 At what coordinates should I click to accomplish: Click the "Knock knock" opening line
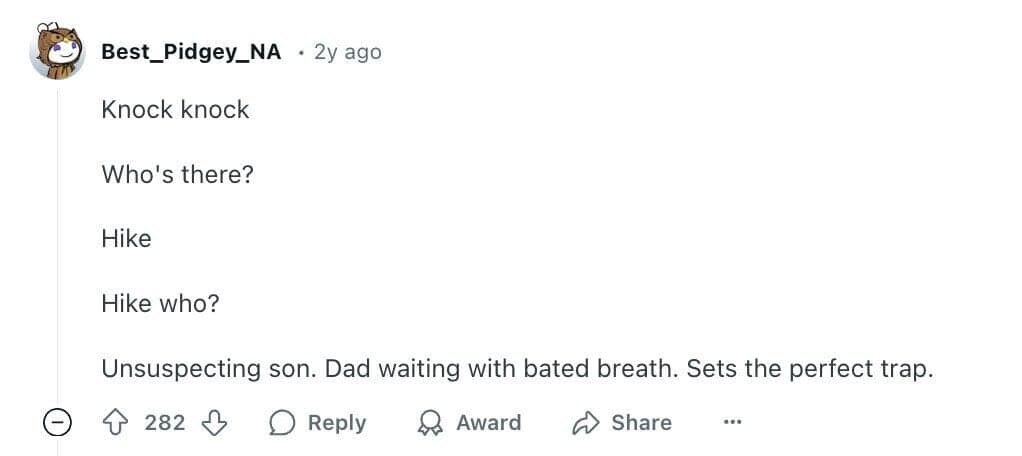(x=175, y=109)
